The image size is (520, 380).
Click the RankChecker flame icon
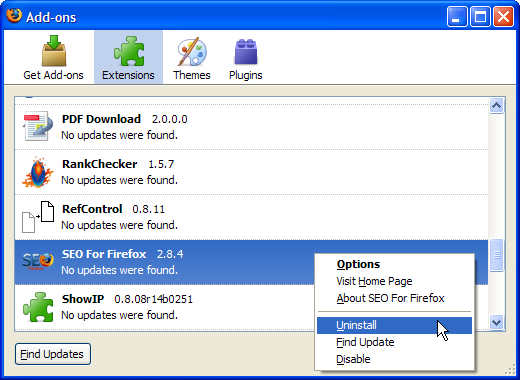pyautogui.click(x=38, y=172)
